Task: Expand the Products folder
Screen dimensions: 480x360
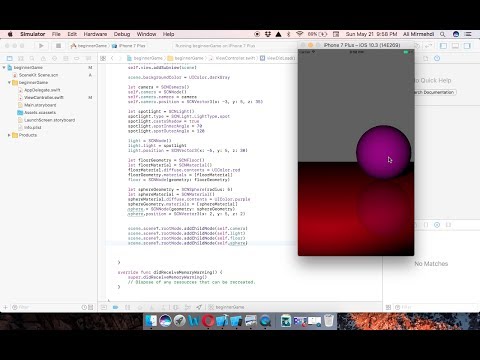Action: click(x=9, y=135)
